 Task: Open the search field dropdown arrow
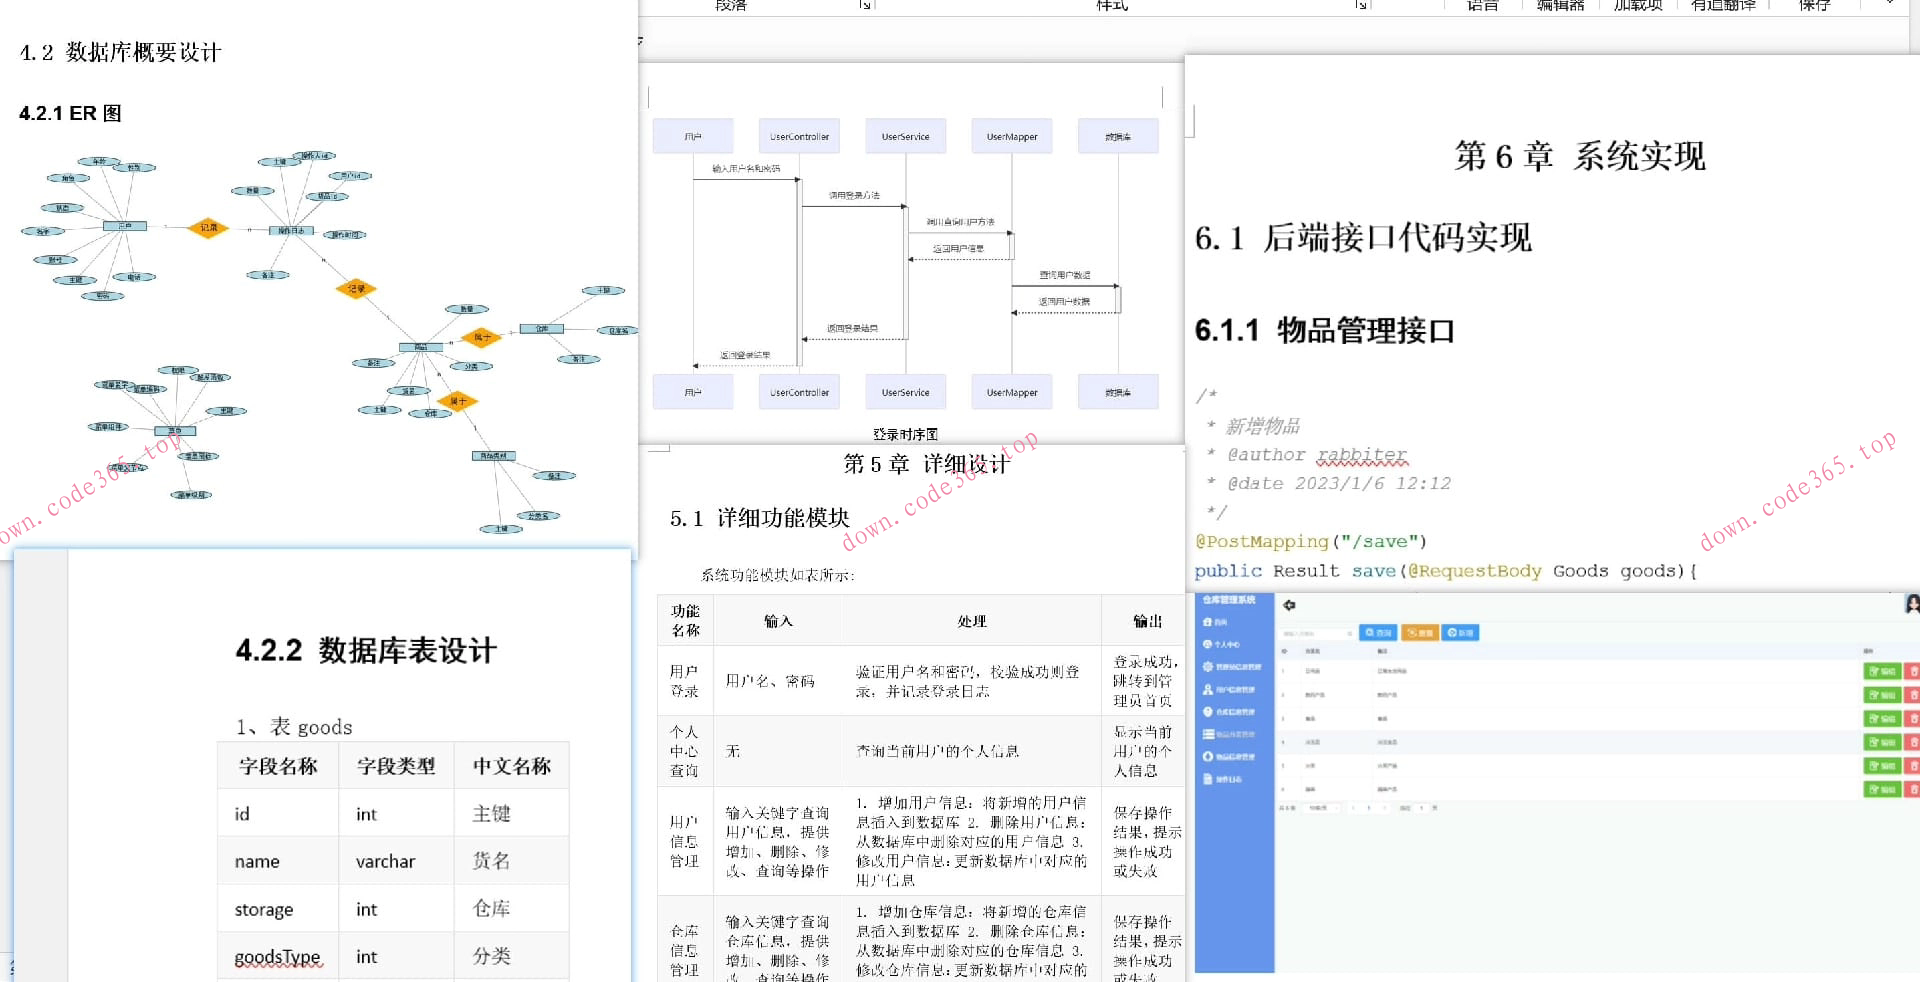(x=1350, y=633)
